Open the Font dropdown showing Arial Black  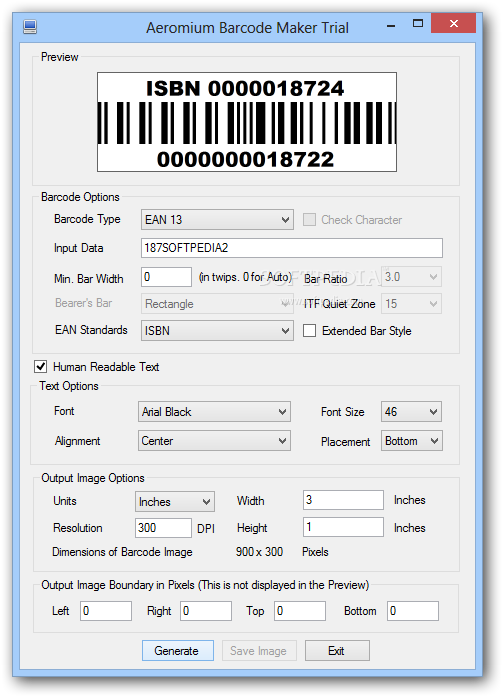click(214, 412)
